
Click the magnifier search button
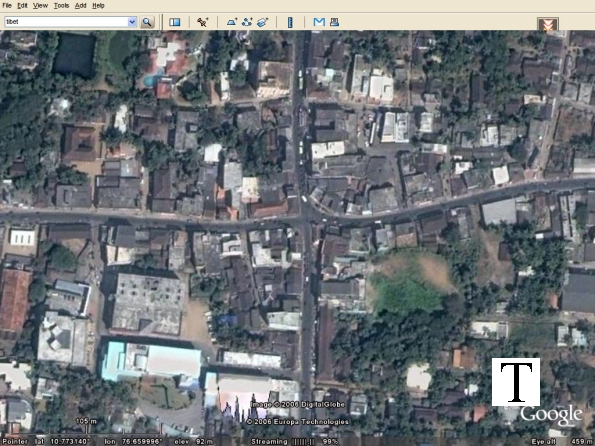147,22
